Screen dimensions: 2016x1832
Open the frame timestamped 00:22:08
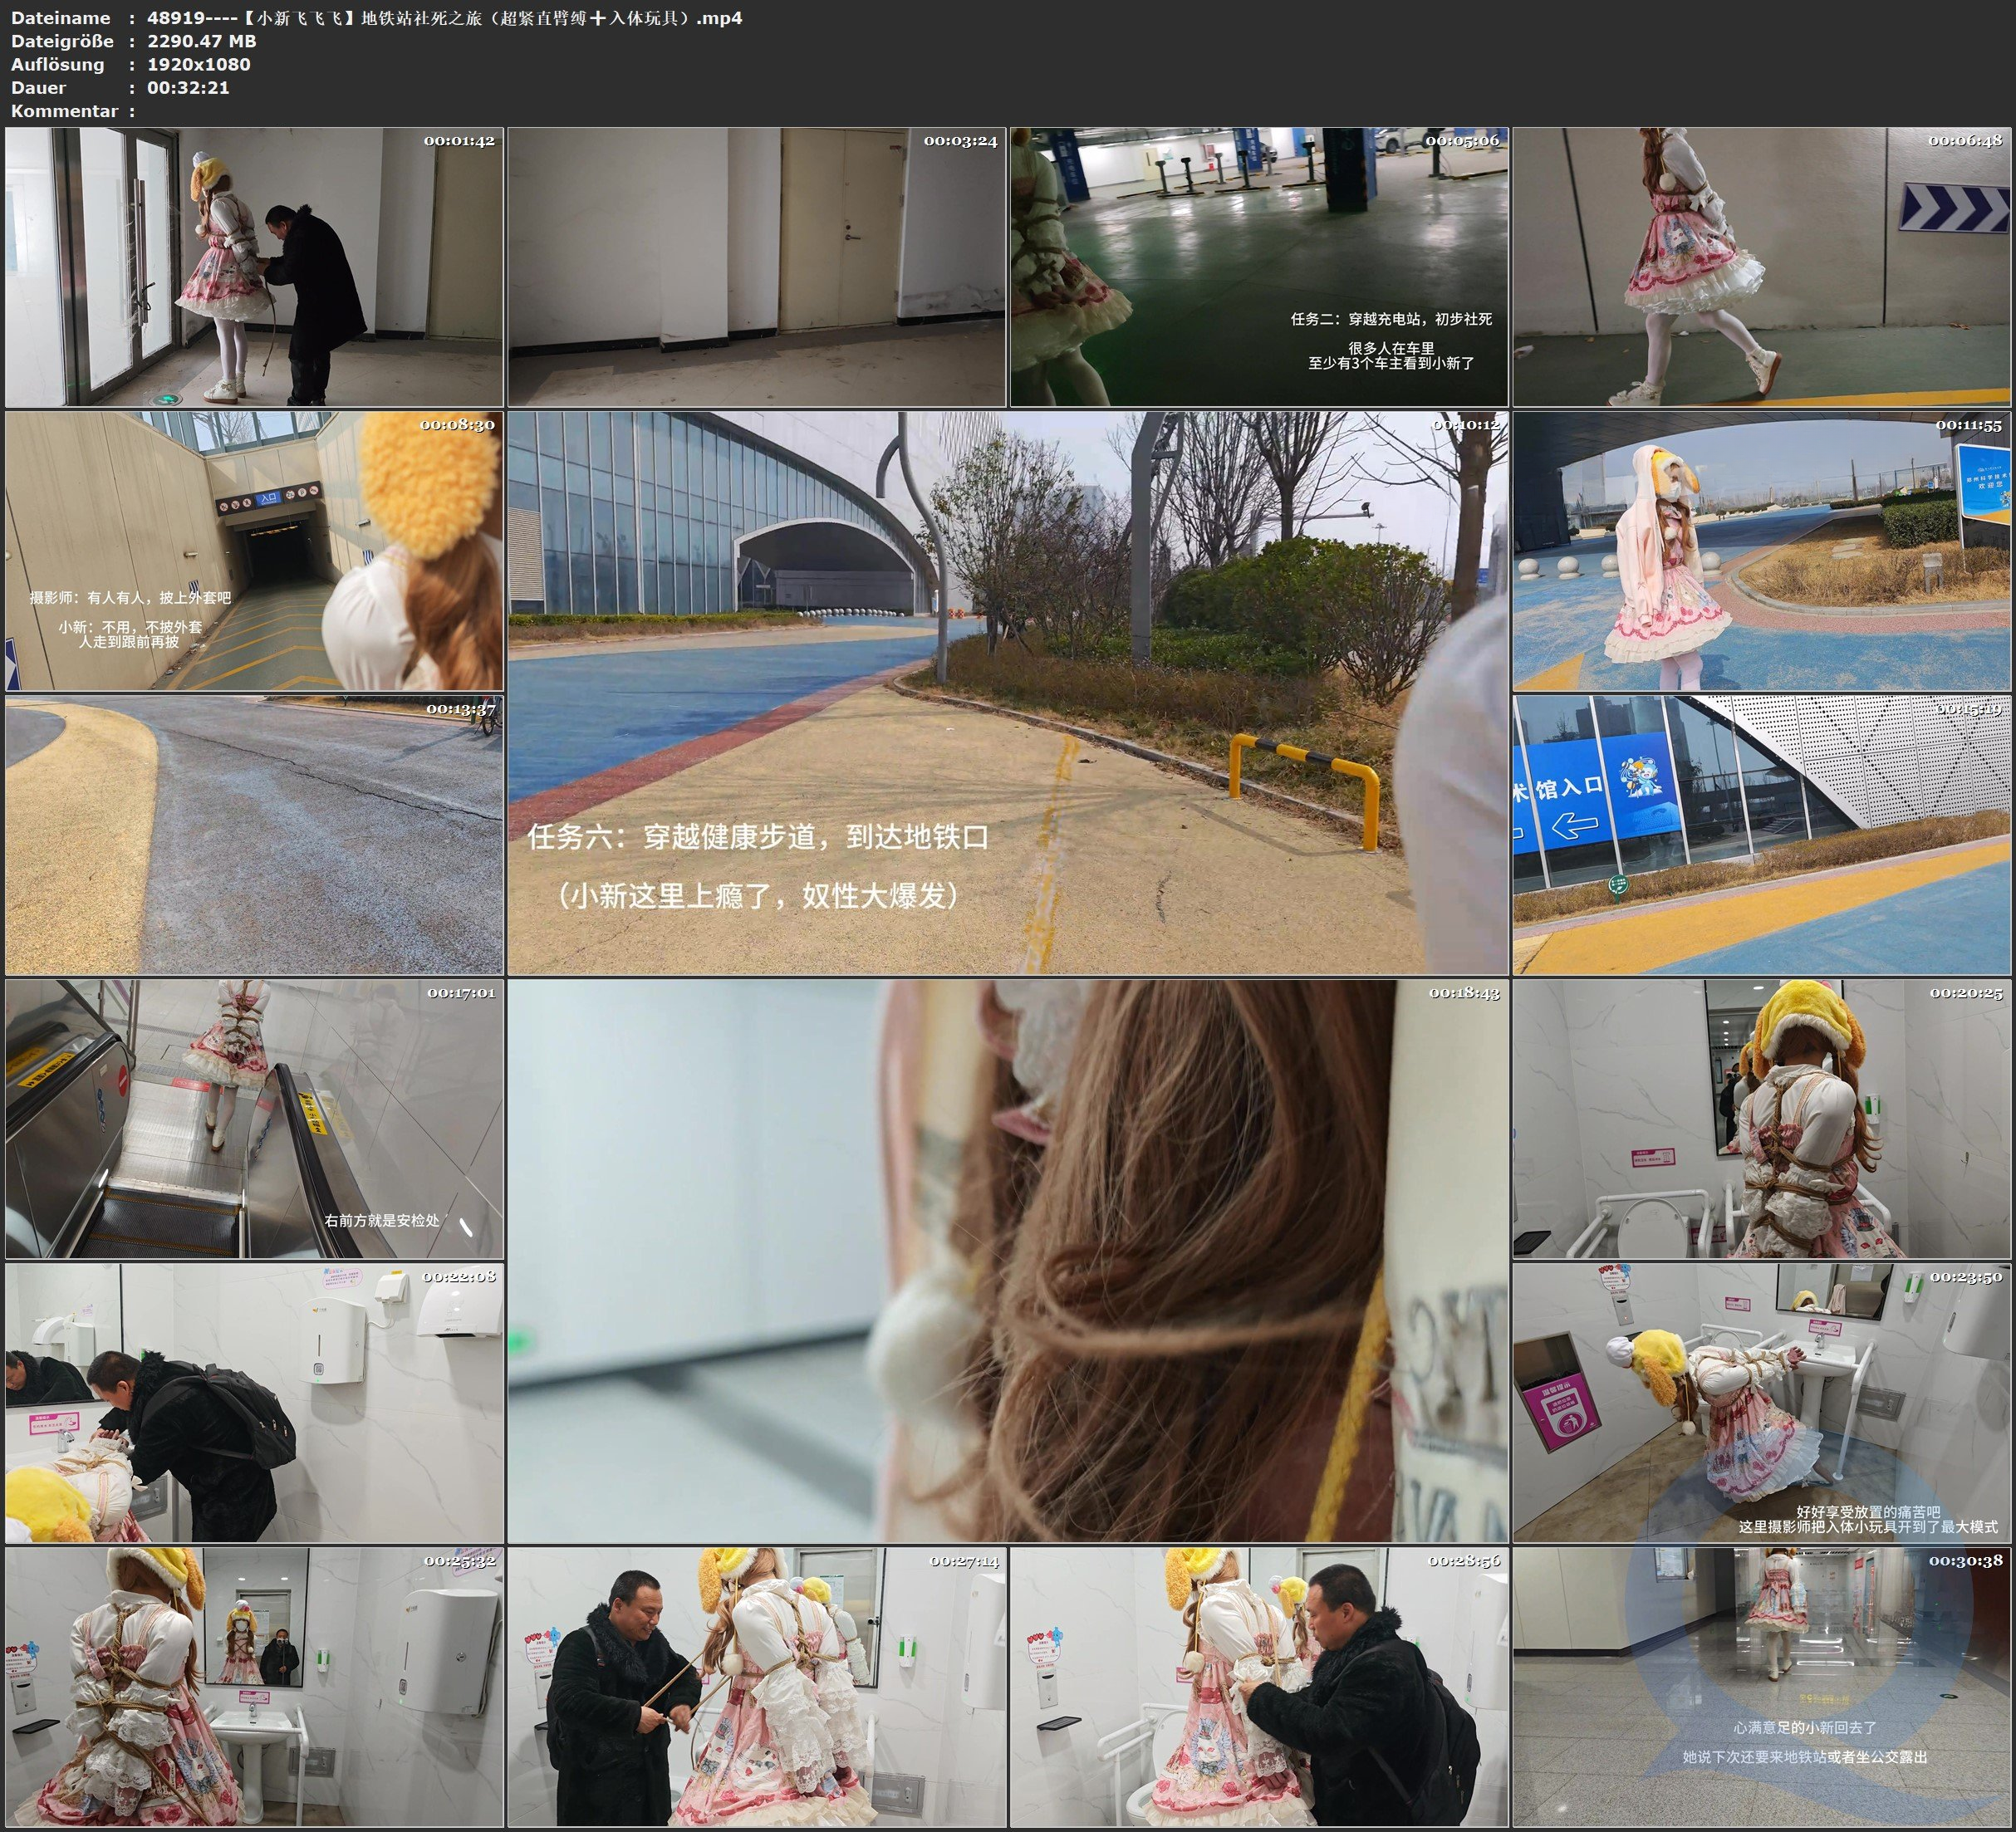tap(254, 1403)
